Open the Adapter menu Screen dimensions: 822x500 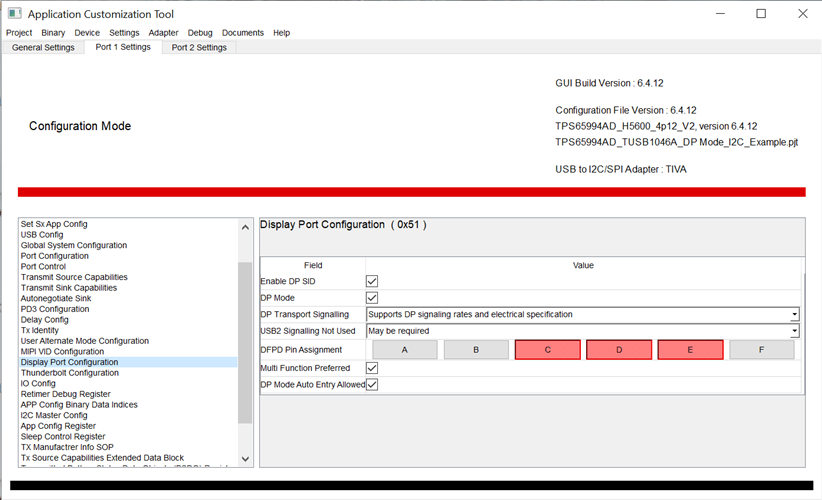(163, 32)
